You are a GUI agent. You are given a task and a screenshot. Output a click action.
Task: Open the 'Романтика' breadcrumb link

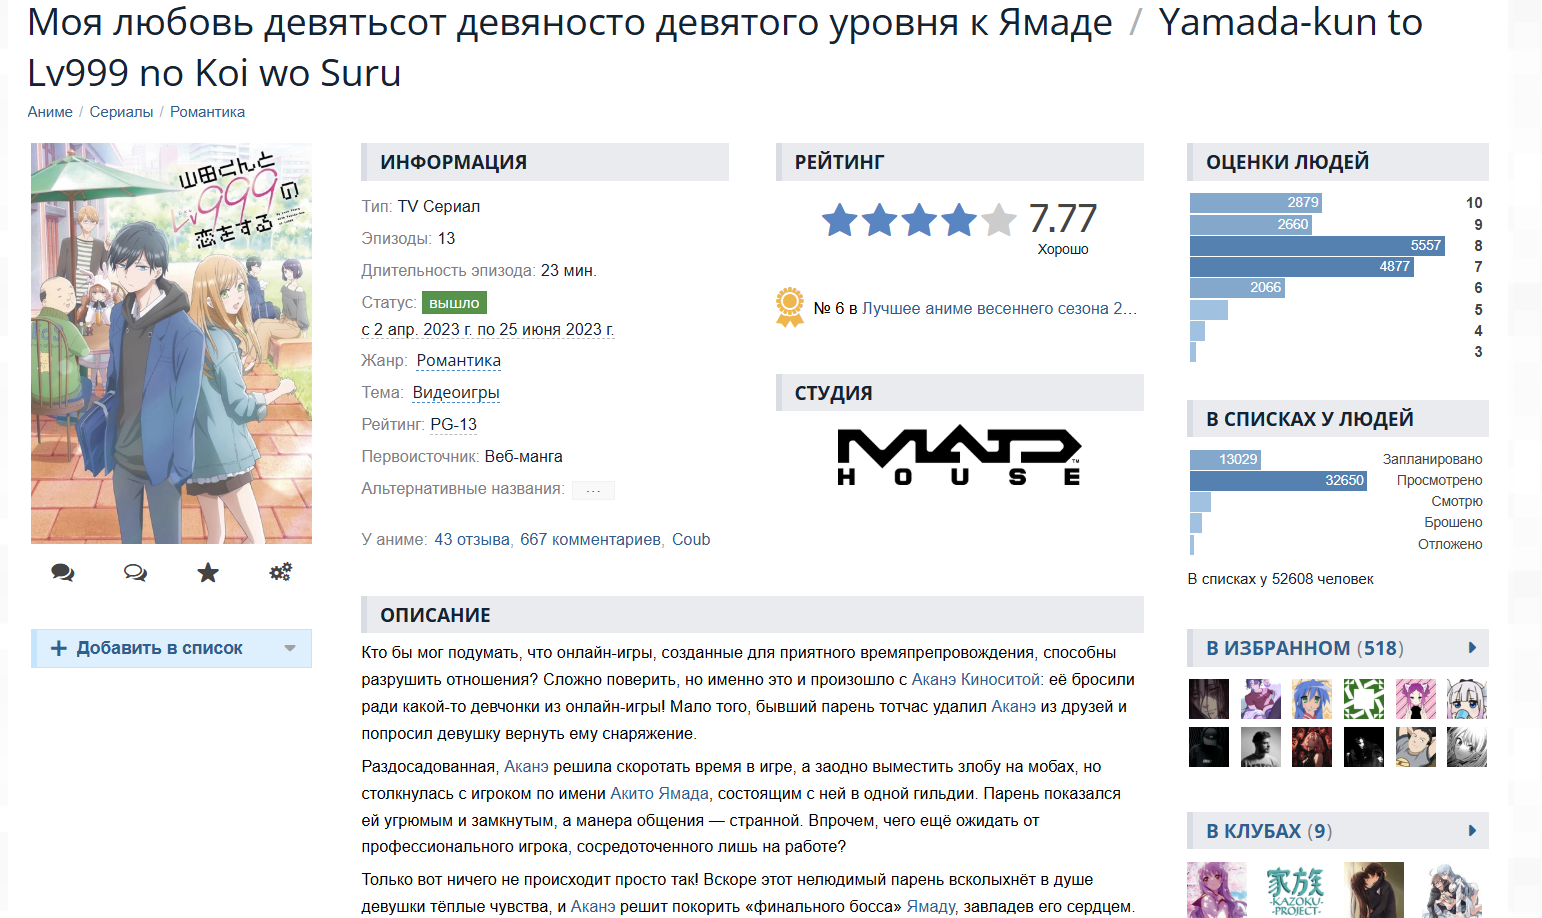[x=207, y=112]
